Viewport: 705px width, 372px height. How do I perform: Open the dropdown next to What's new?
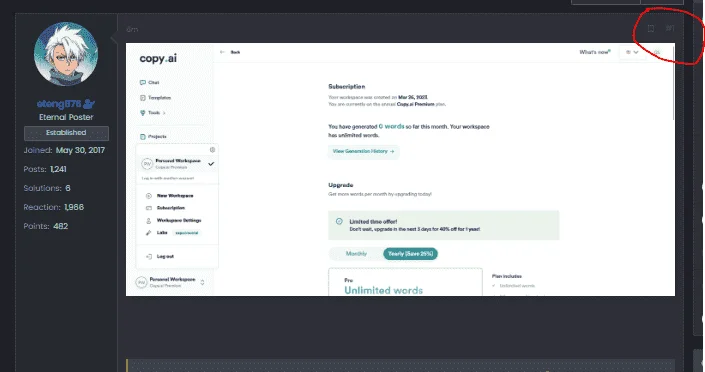pos(632,52)
